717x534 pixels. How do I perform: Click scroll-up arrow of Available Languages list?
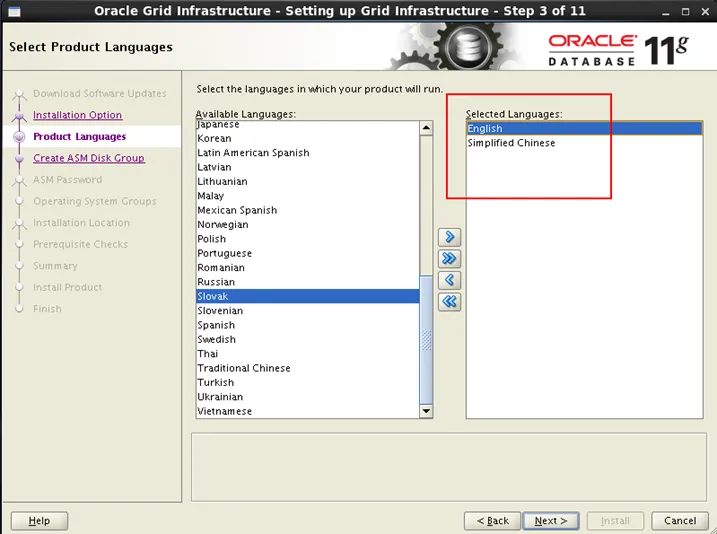426,128
